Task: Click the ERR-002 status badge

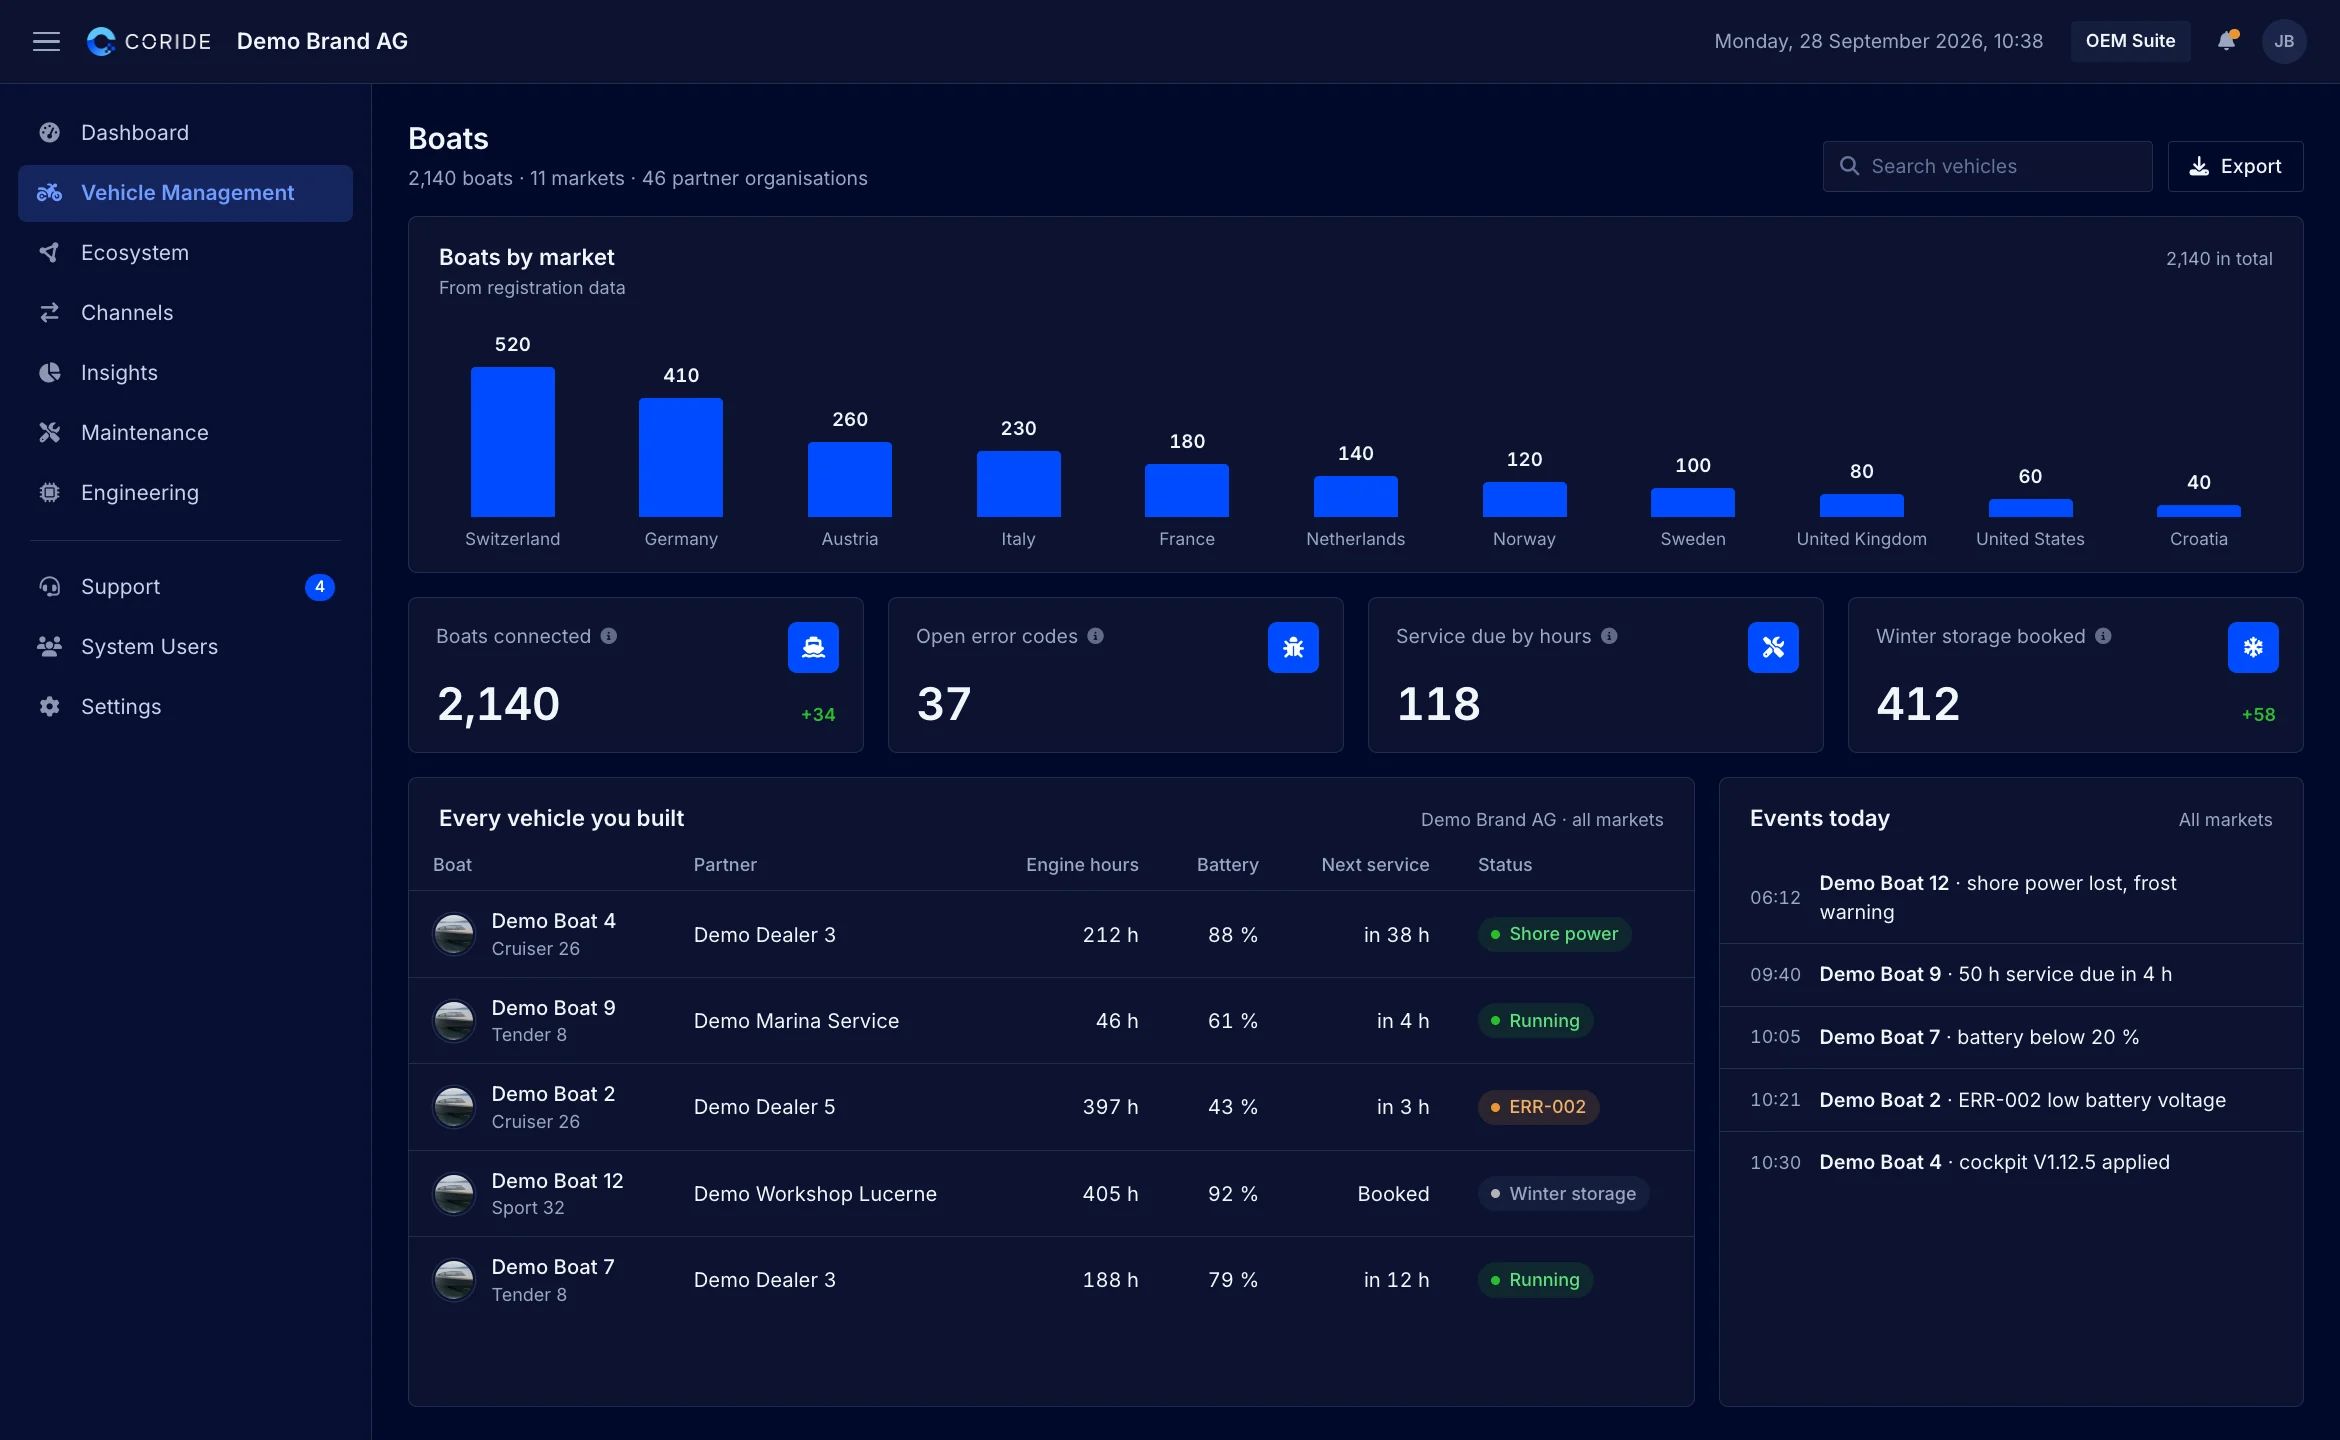Action: [x=1538, y=1107]
